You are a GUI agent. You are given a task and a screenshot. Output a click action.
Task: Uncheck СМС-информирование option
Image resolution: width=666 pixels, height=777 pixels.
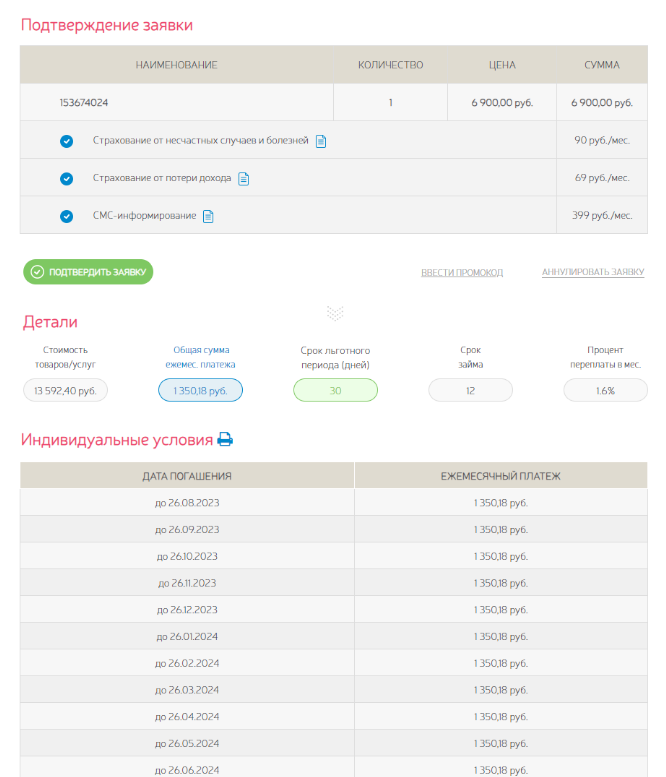[x=66, y=216]
